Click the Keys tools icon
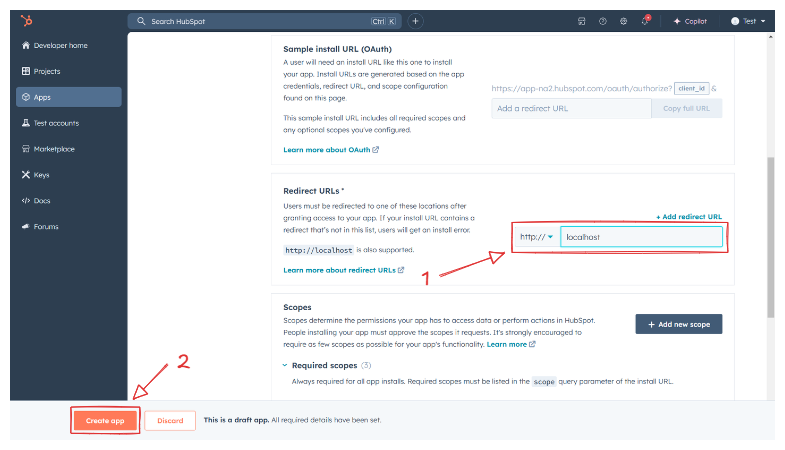 pos(26,175)
